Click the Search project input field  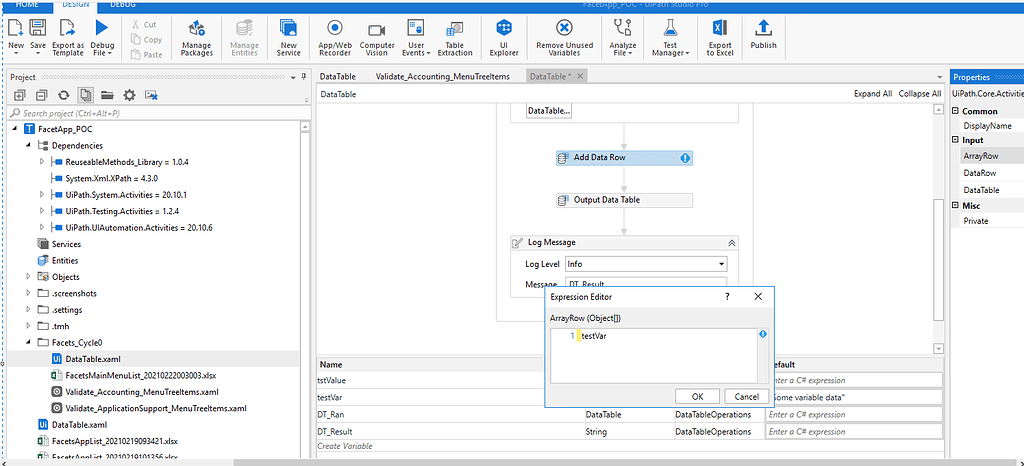pos(150,113)
